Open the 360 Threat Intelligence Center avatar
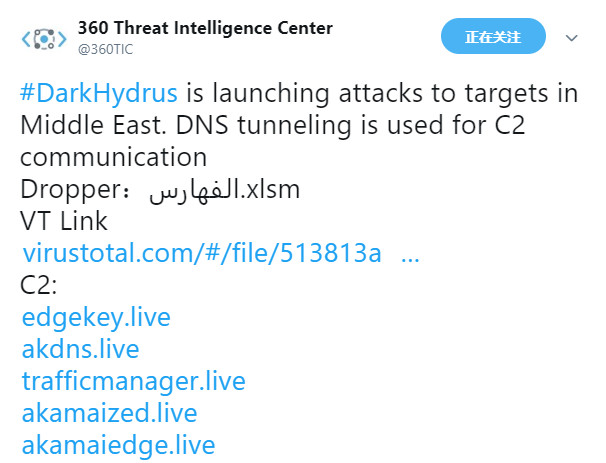 point(44,39)
